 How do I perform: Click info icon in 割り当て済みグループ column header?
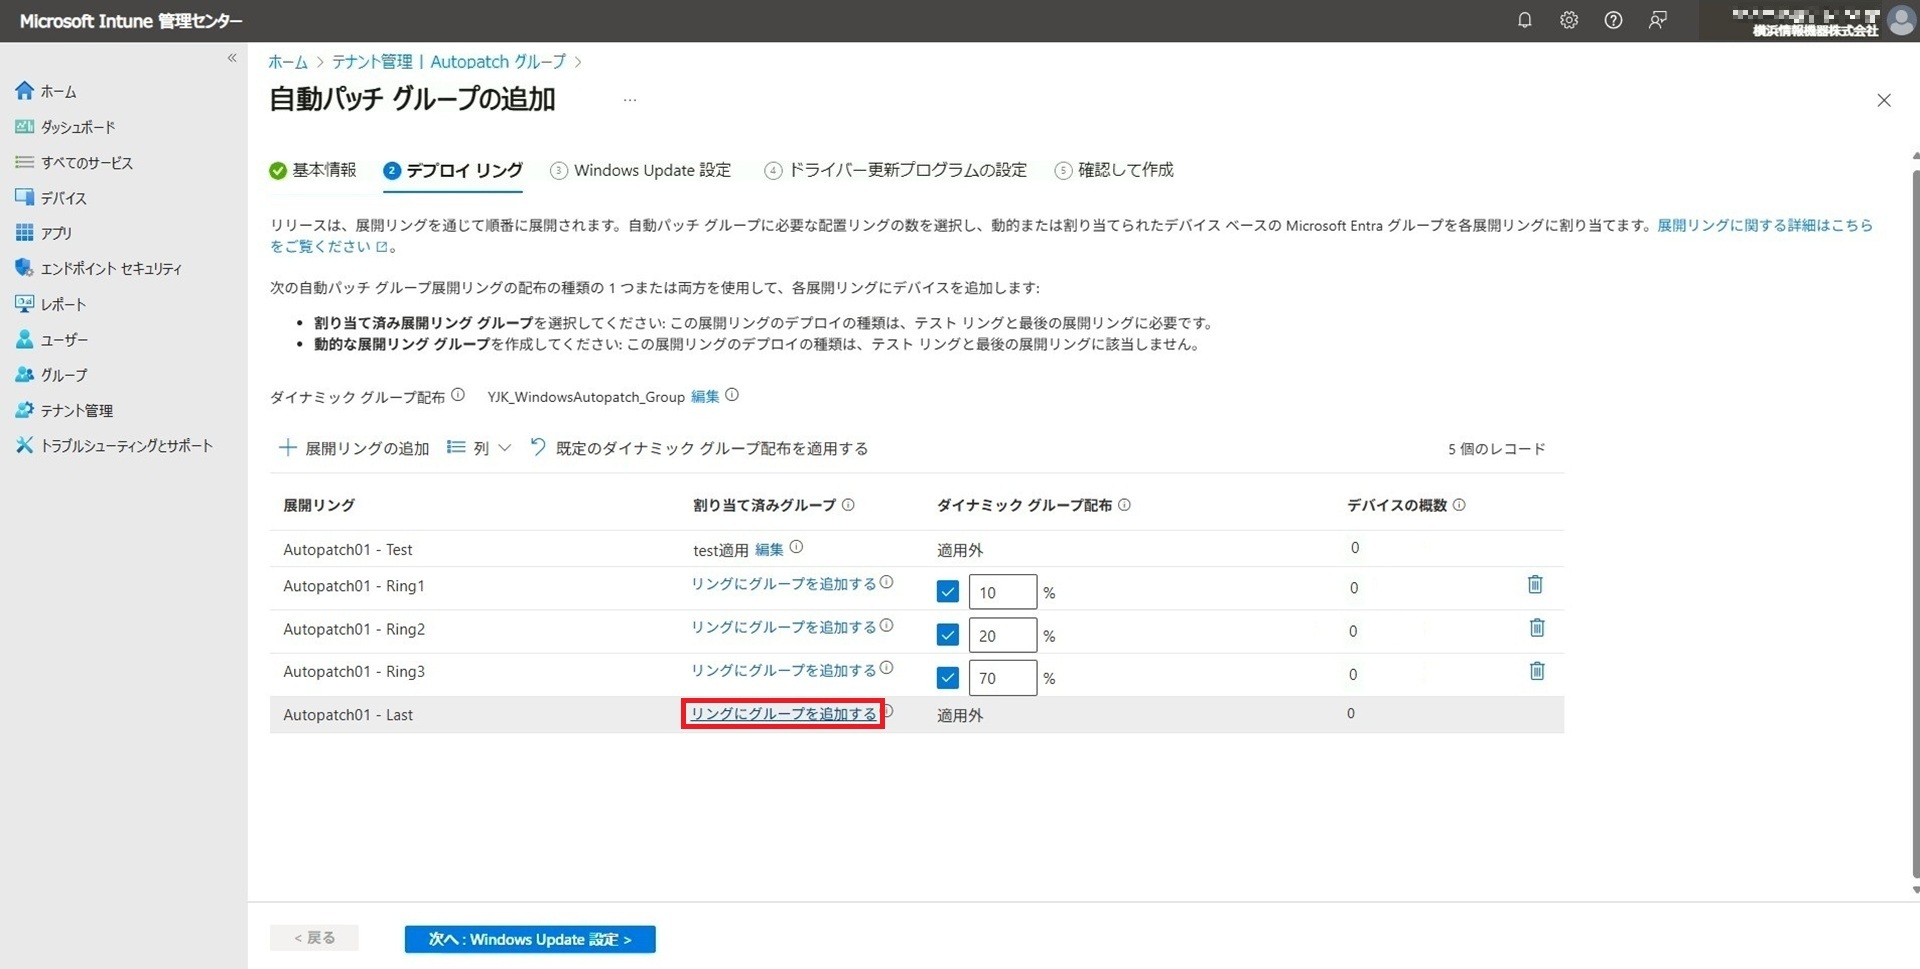[848, 505]
